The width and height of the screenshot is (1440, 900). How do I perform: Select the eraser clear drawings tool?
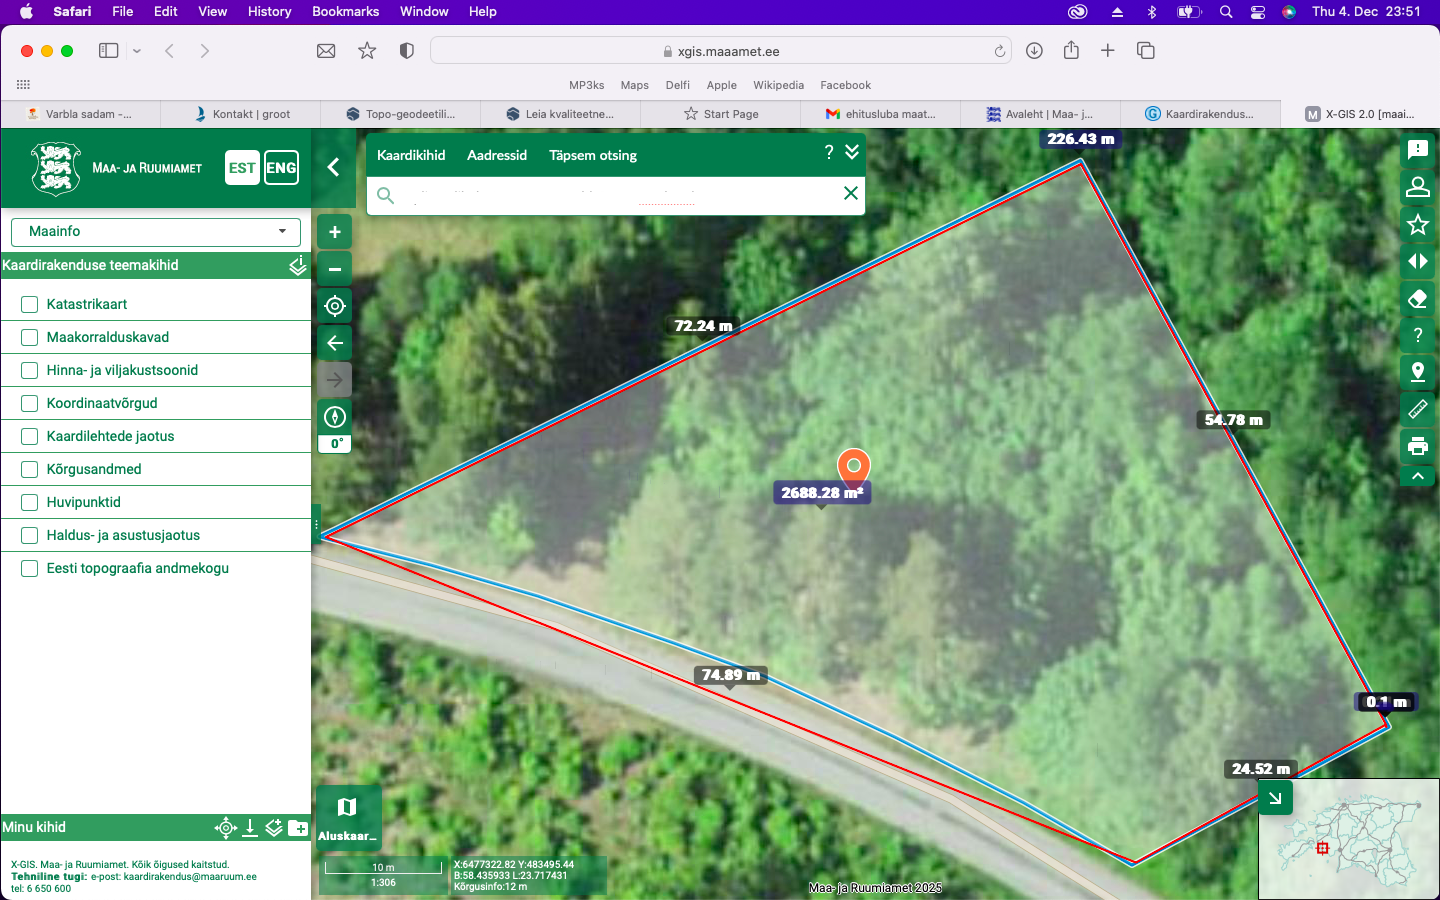point(1417,299)
